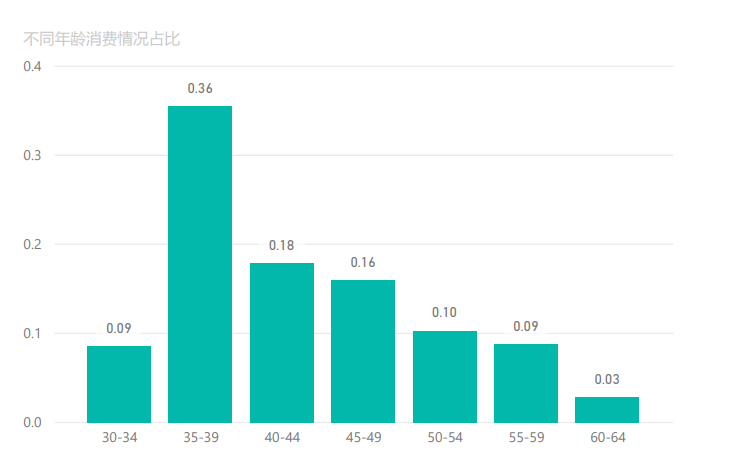
Task: Click the 0.1 y-axis tick label
Action: 33,334
